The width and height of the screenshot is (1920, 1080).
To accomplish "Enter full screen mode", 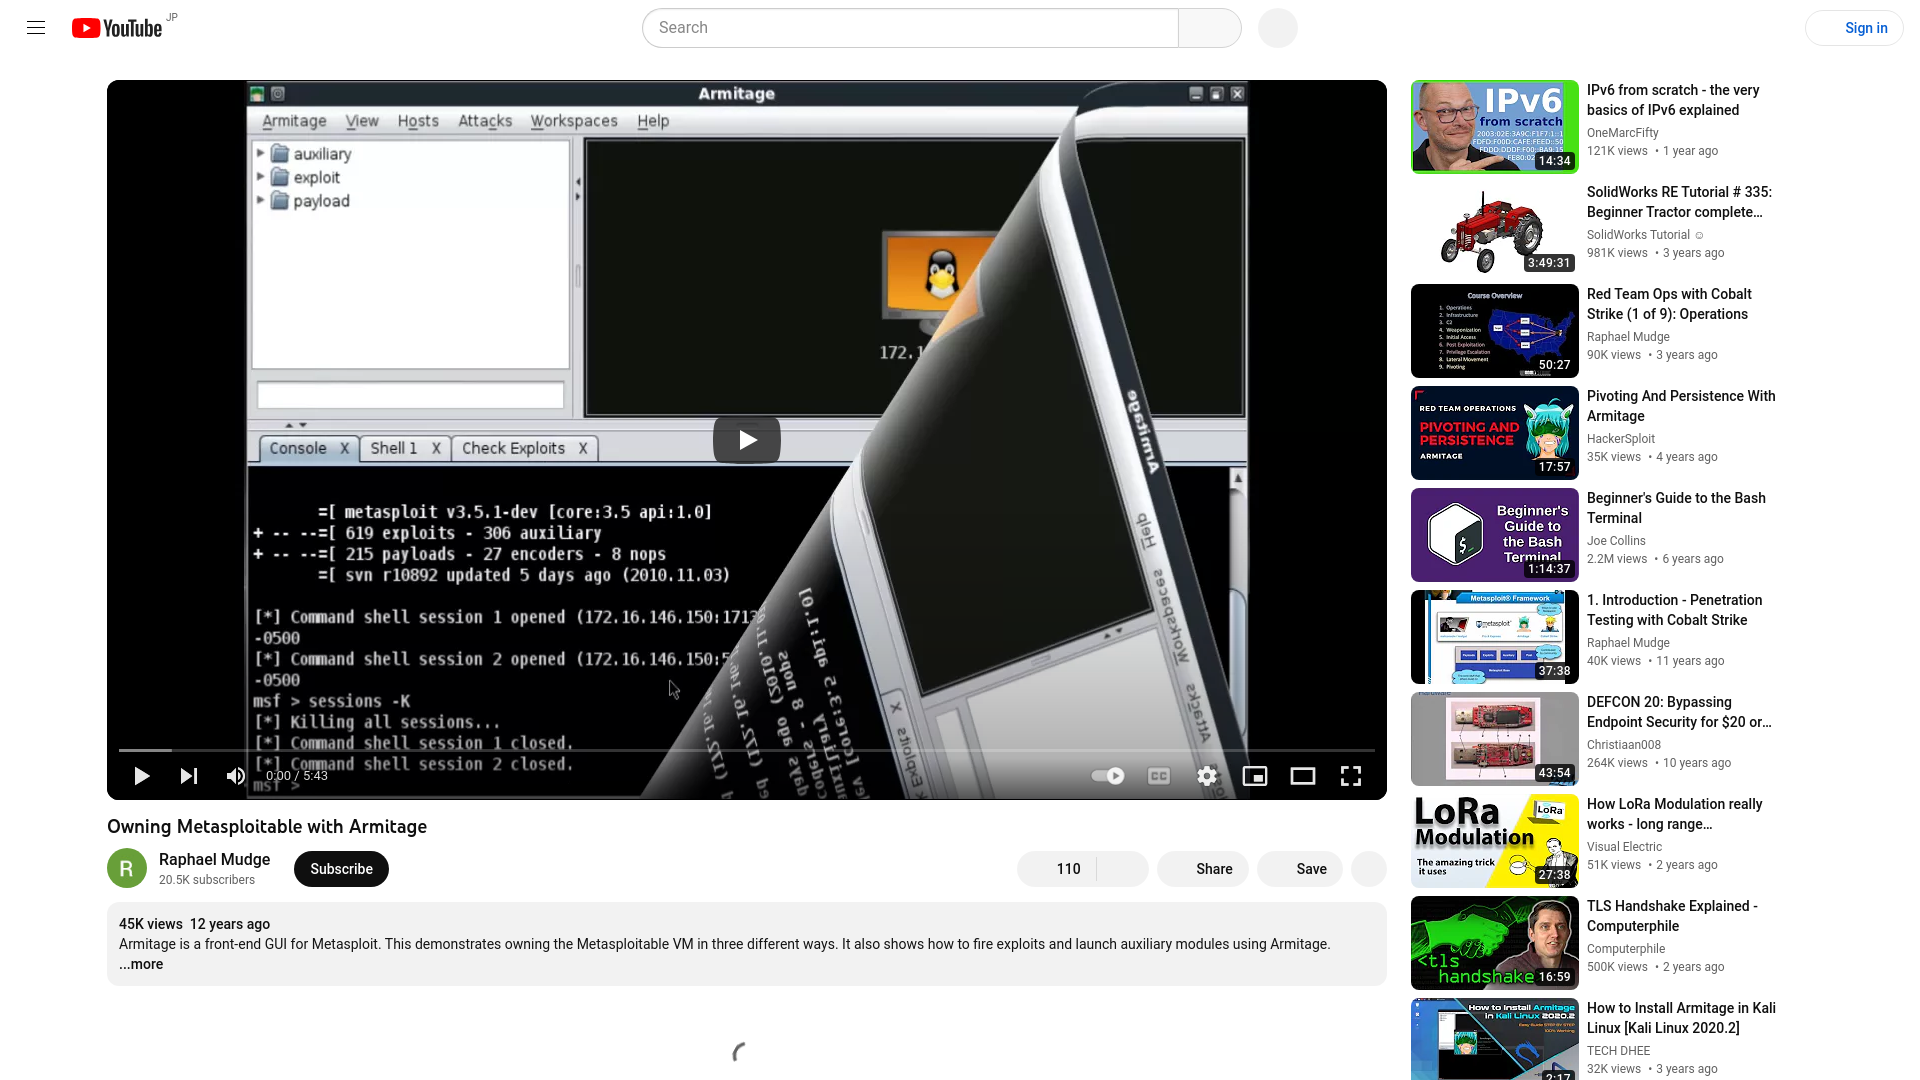I will (x=1351, y=776).
